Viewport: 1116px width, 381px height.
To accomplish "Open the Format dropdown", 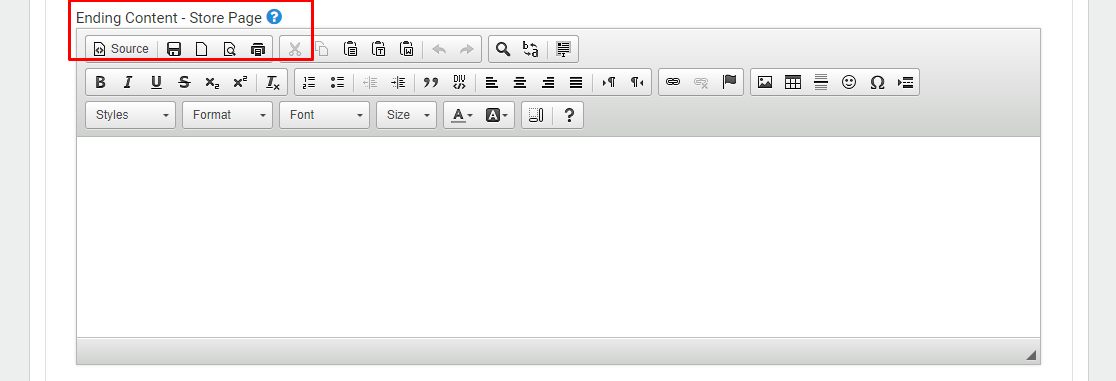I will (227, 115).
